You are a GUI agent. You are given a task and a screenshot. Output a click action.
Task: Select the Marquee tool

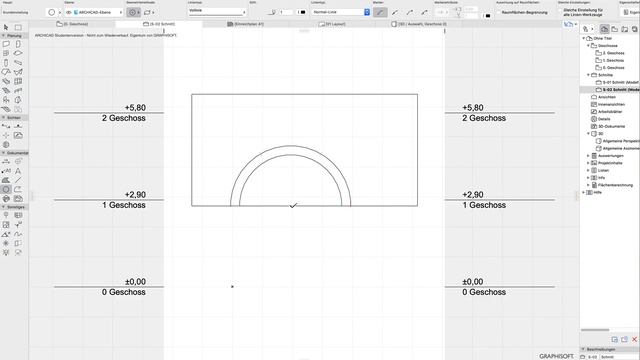tap(18, 27)
